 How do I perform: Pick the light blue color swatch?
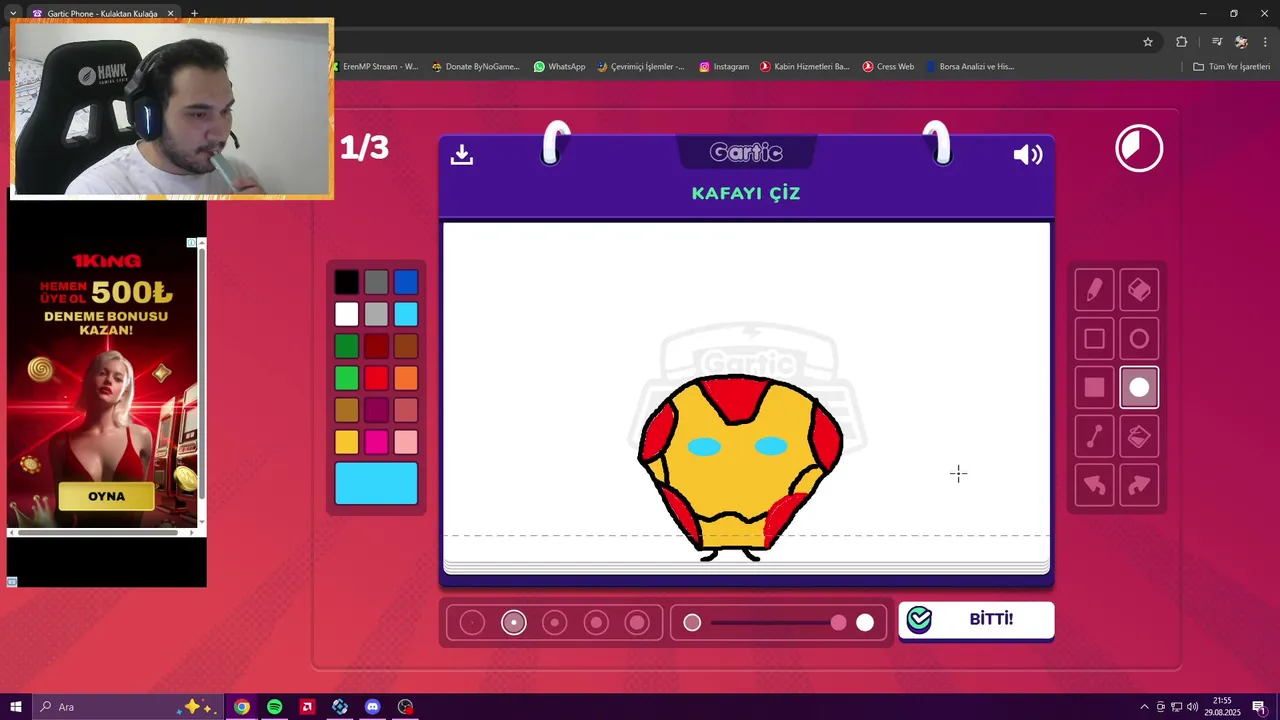(x=405, y=314)
